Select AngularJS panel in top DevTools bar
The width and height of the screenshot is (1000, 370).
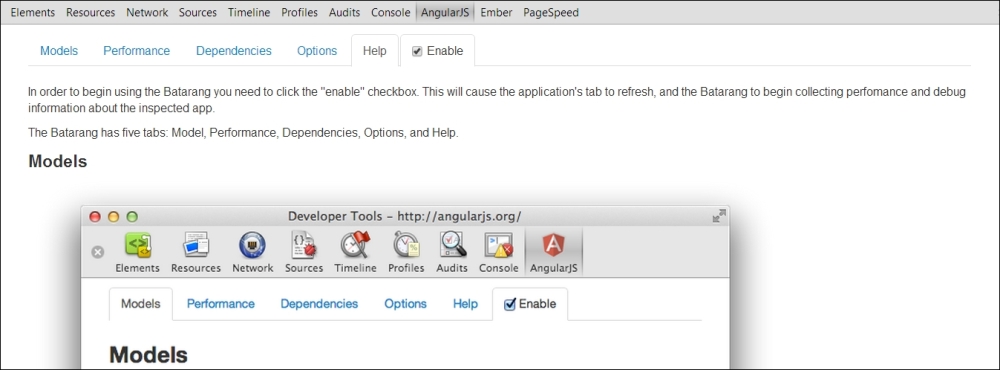(x=445, y=12)
